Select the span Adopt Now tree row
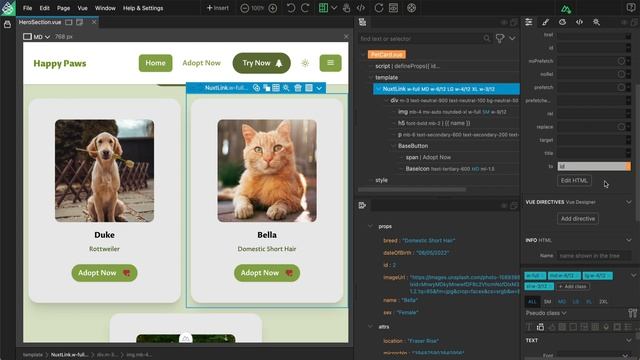This screenshot has width=640, height=360. (x=428, y=157)
